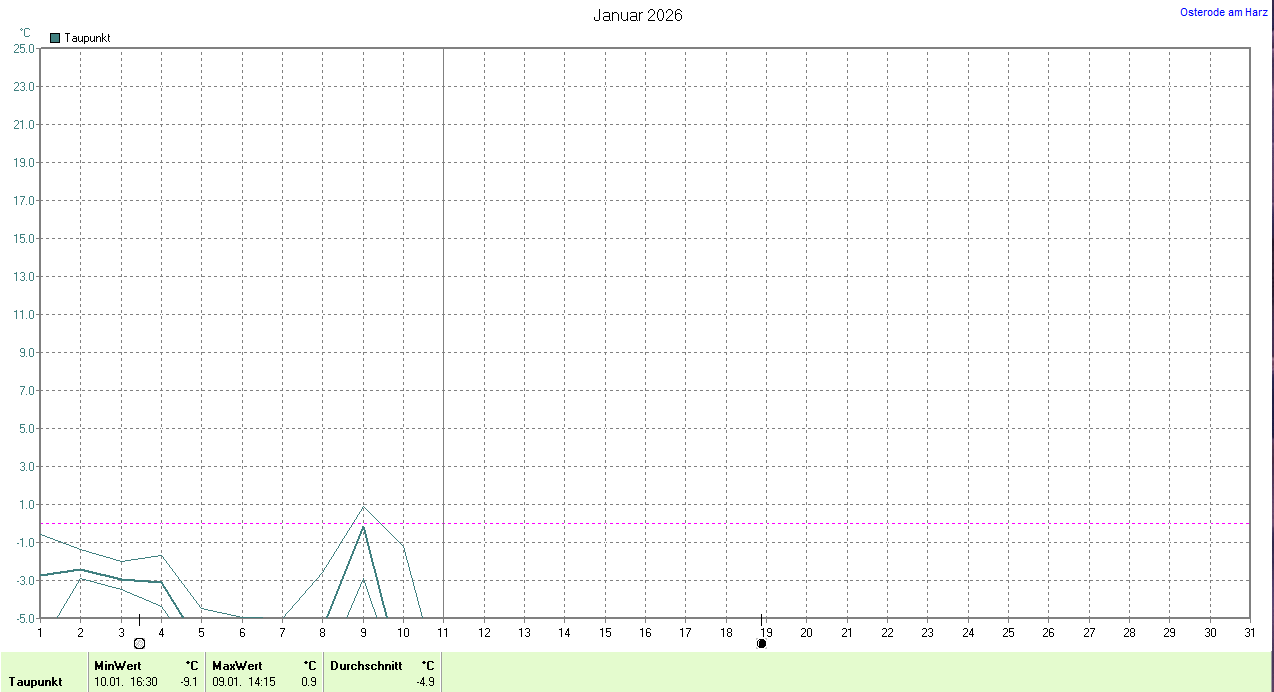The height and width of the screenshot is (692, 1274).
Task: Click the Taupunkt row label in table
Action: coord(36,682)
